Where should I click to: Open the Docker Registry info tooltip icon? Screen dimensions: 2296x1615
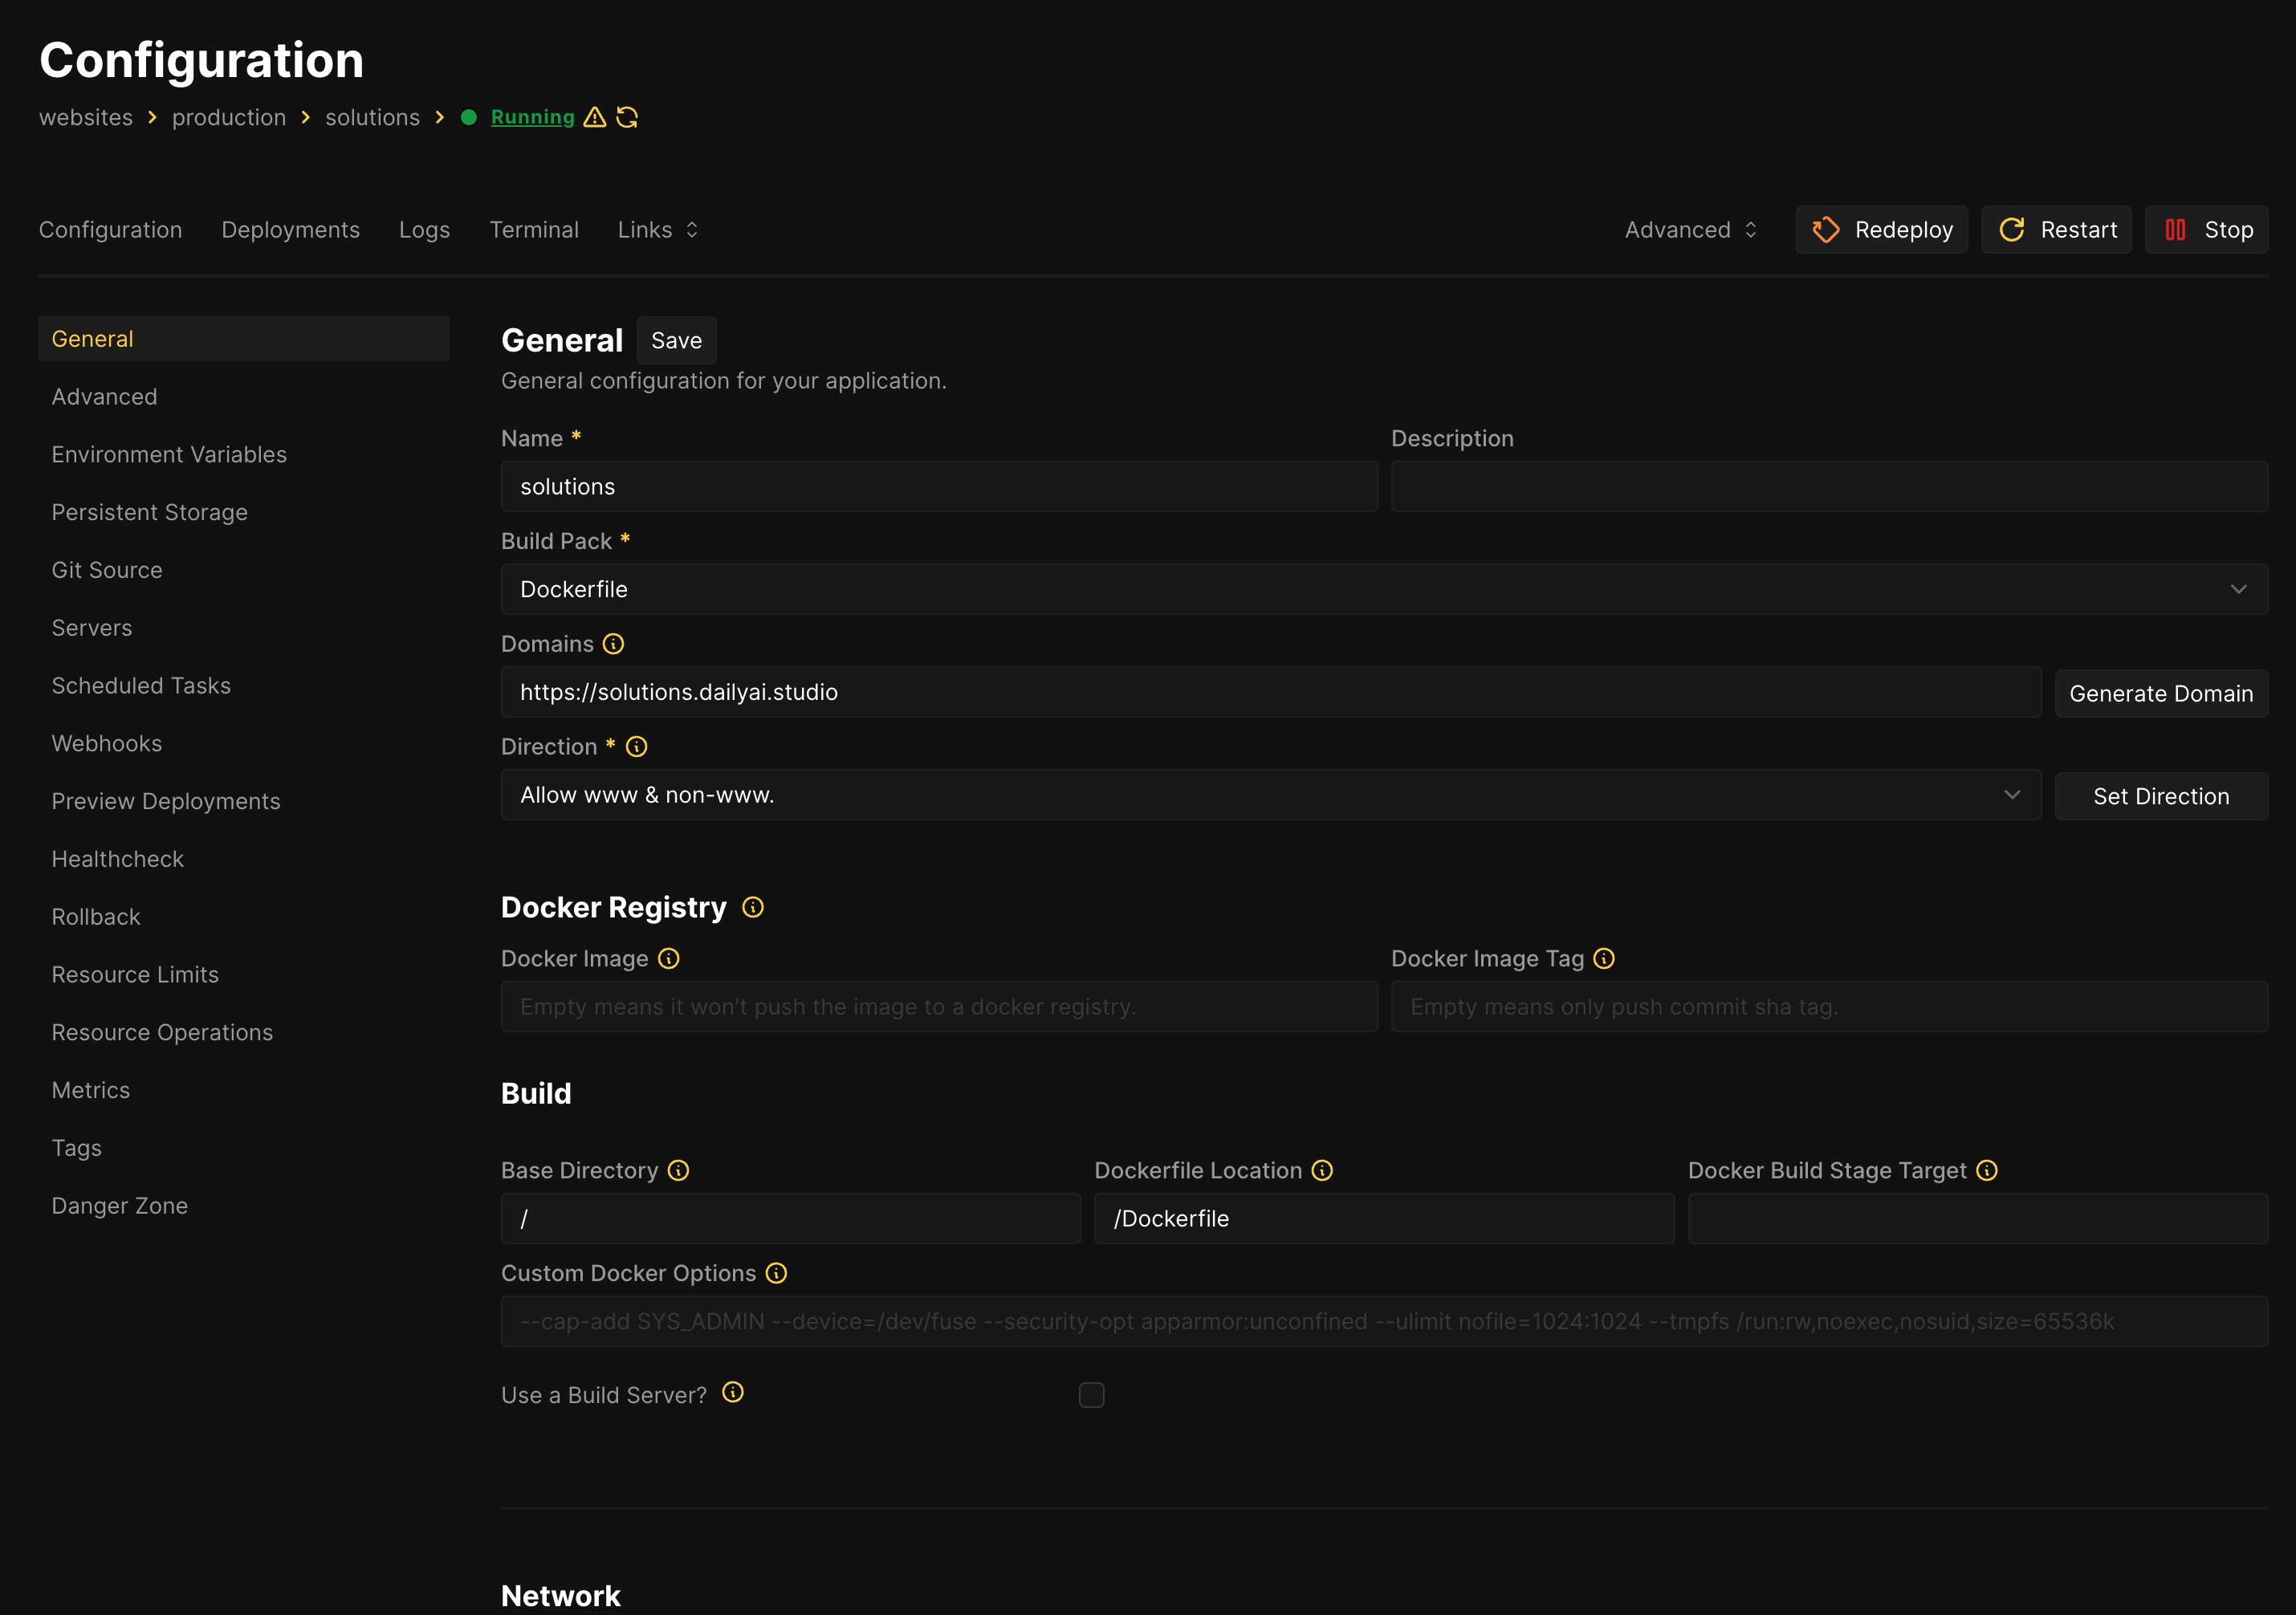753,907
